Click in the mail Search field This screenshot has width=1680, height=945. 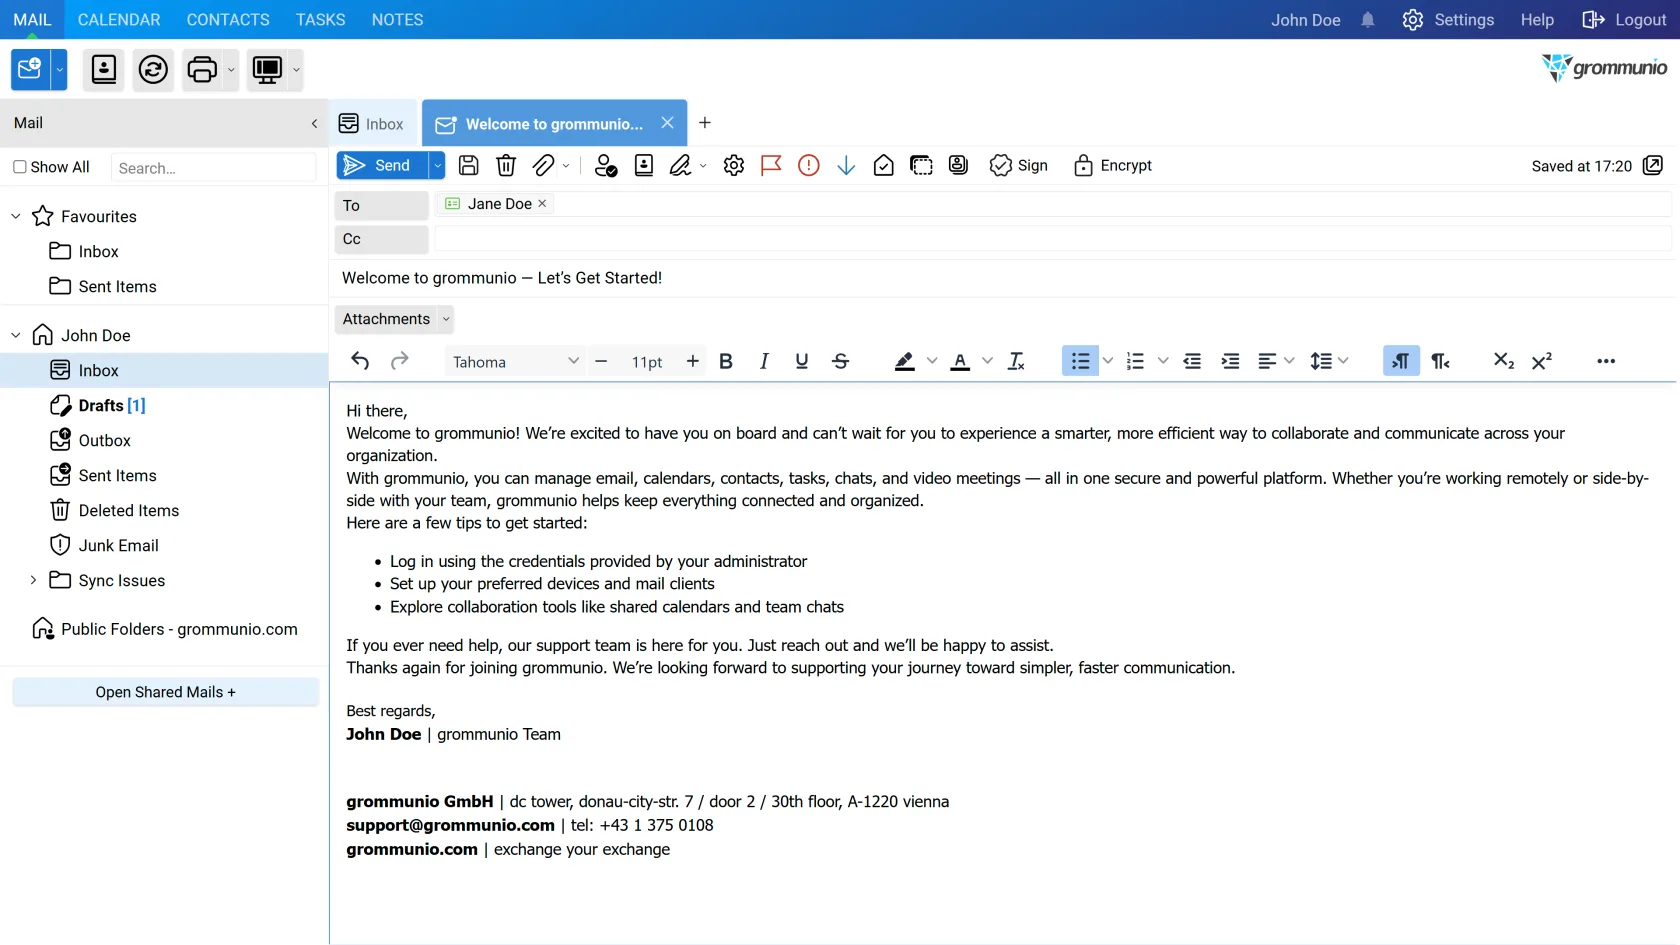(x=213, y=168)
